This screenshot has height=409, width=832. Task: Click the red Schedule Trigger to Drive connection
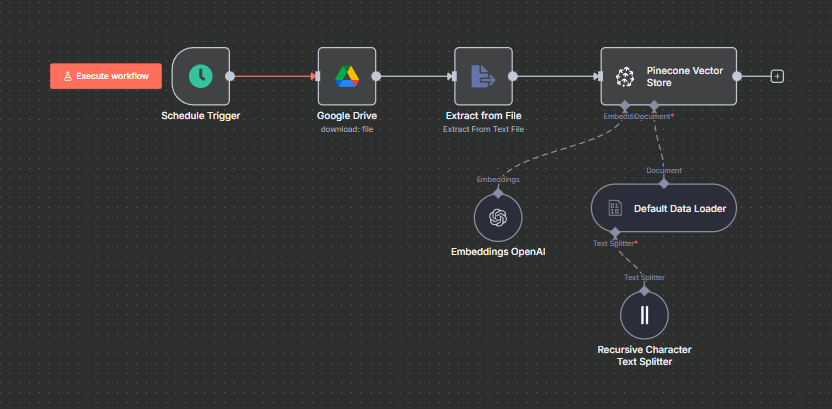(274, 76)
